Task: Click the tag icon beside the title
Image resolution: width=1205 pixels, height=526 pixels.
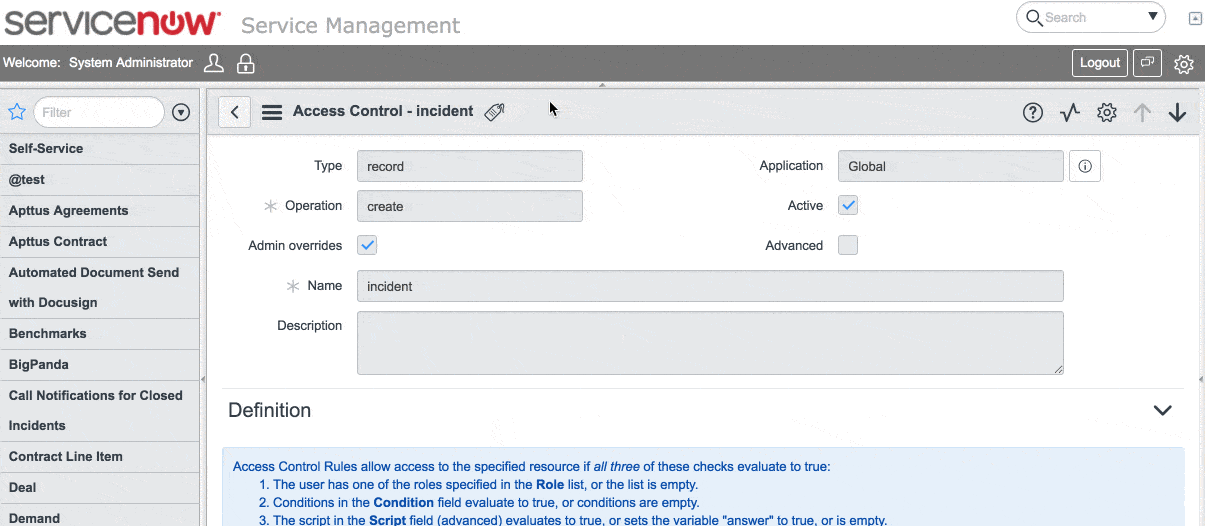Action: click(x=494, y=112)
